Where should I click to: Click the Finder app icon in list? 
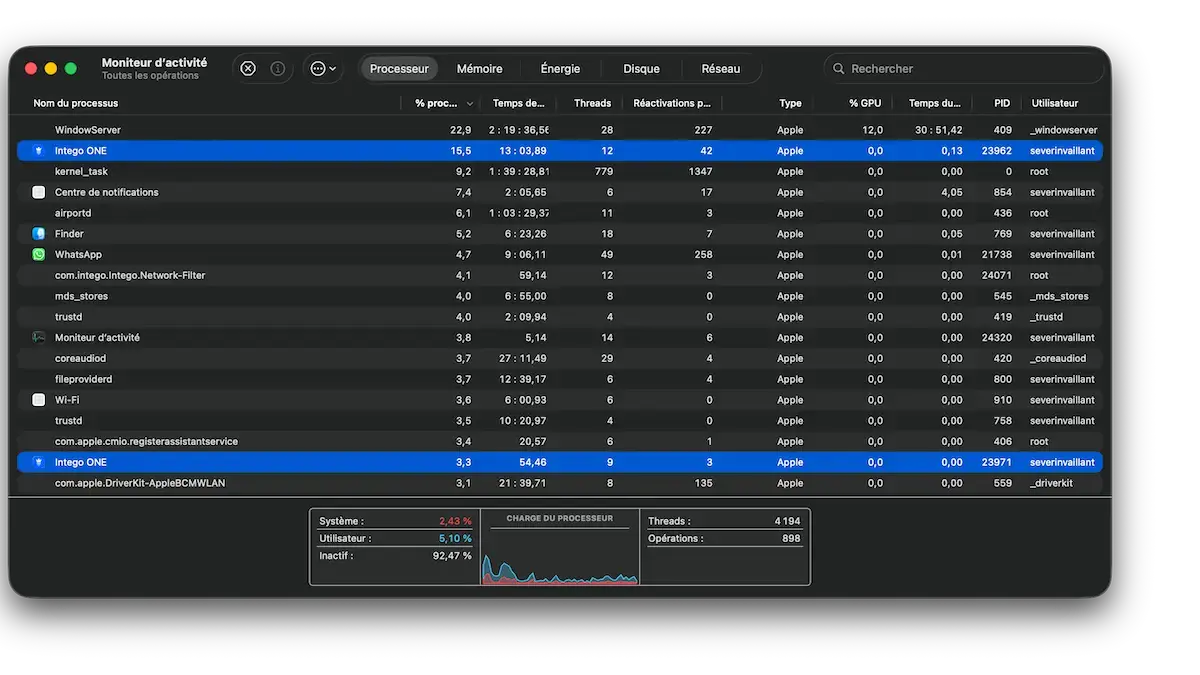click(x=38, y=234)
